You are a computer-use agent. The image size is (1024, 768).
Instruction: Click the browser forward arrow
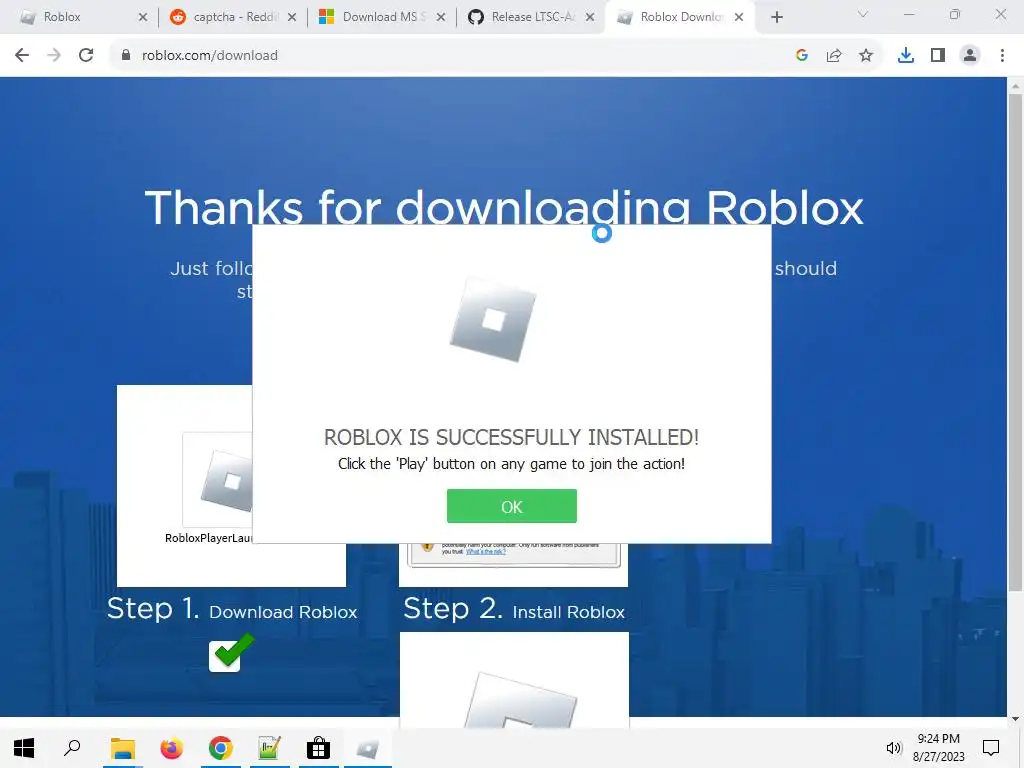[x=54, y=56]
